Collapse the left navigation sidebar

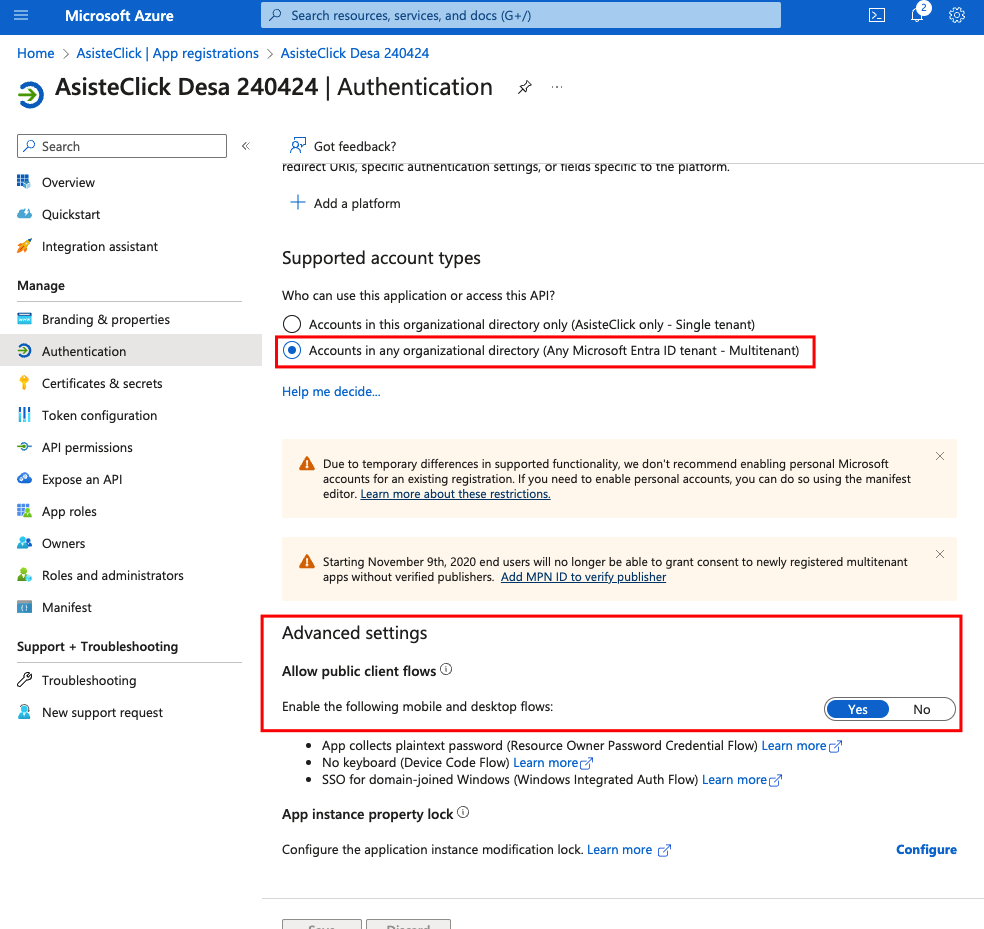pos(245,145)
